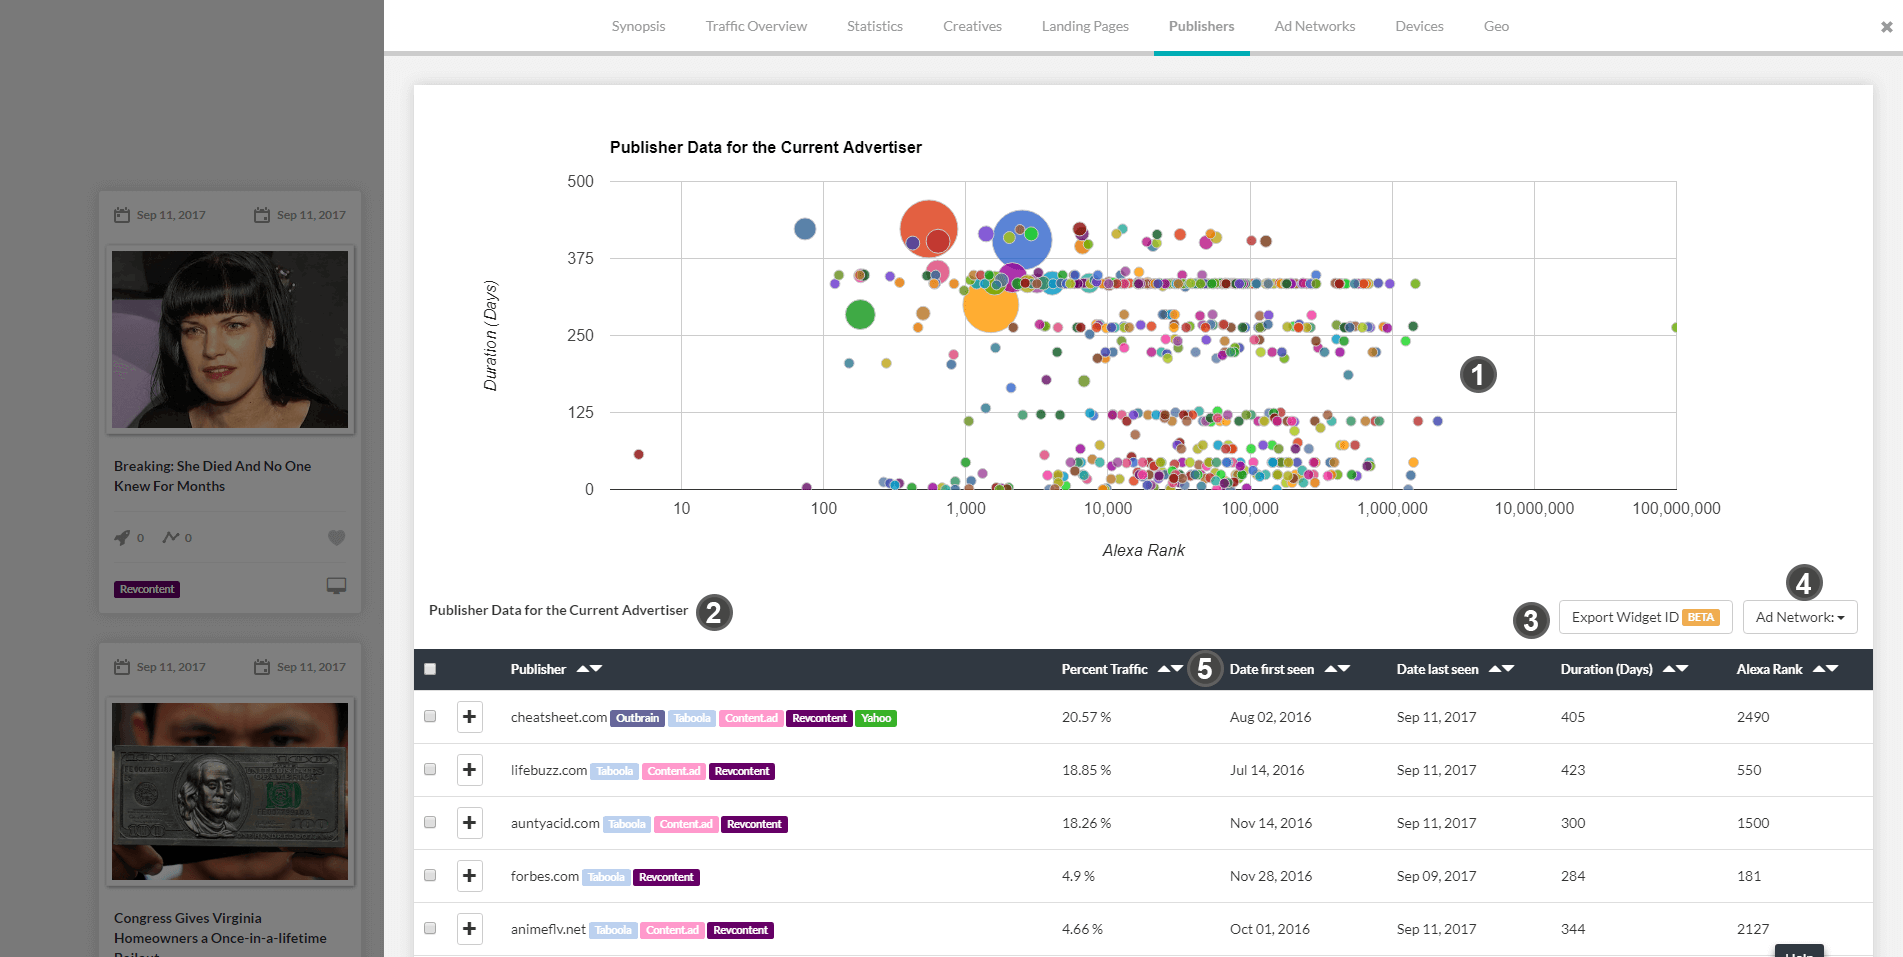Select the forbes.com row checkbox
1903x957 pixels.
tap(430, 876)
